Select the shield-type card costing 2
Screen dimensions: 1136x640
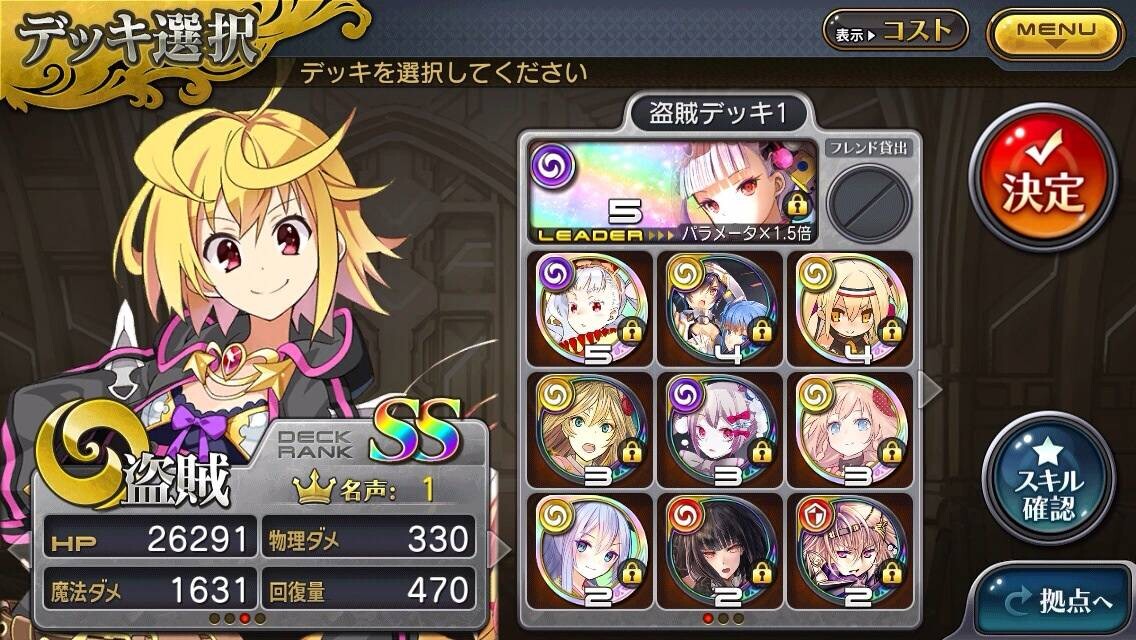[850, 551]
